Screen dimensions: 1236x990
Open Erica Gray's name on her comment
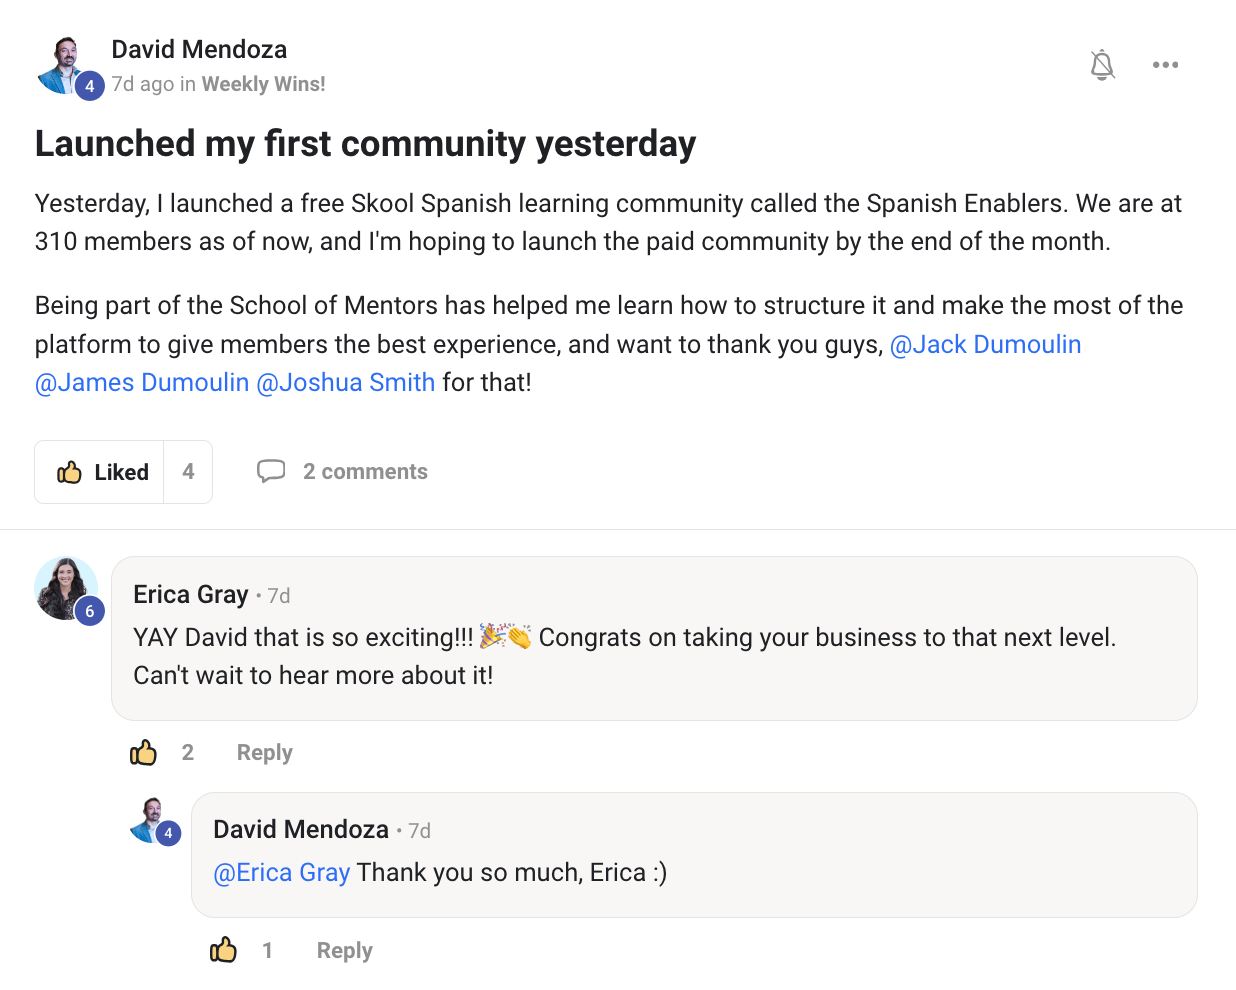point(190,595)
